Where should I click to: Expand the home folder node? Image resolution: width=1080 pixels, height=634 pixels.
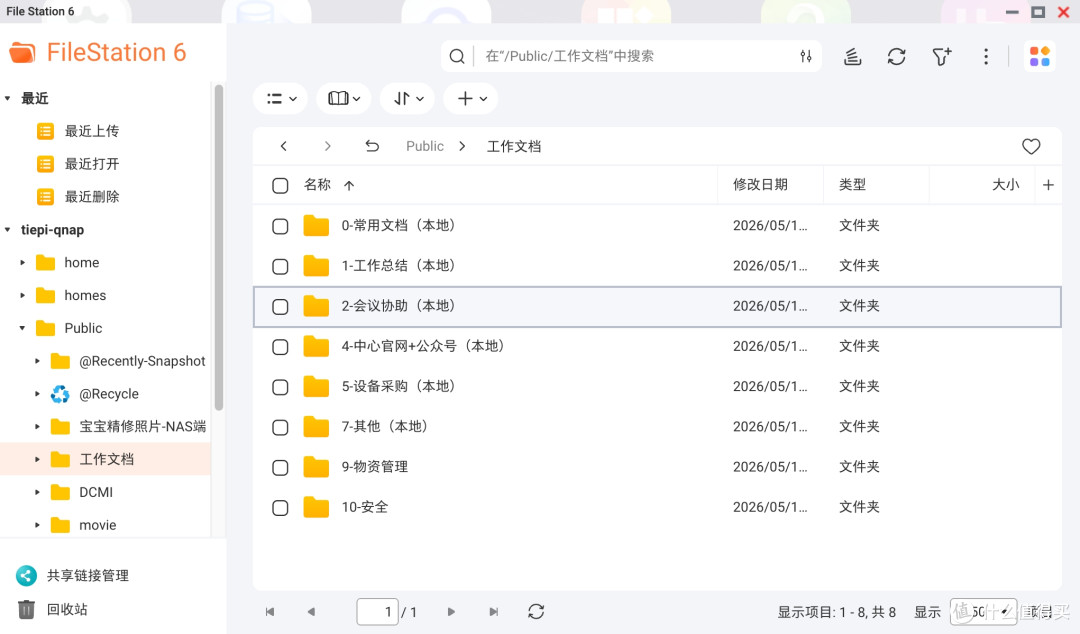pyautogui.click(x=22, y=263)
